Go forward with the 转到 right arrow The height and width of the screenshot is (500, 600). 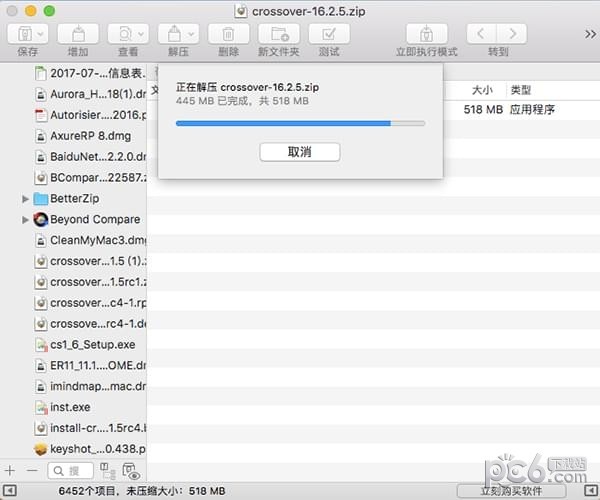pyautogui.click(x=512, y=34)
